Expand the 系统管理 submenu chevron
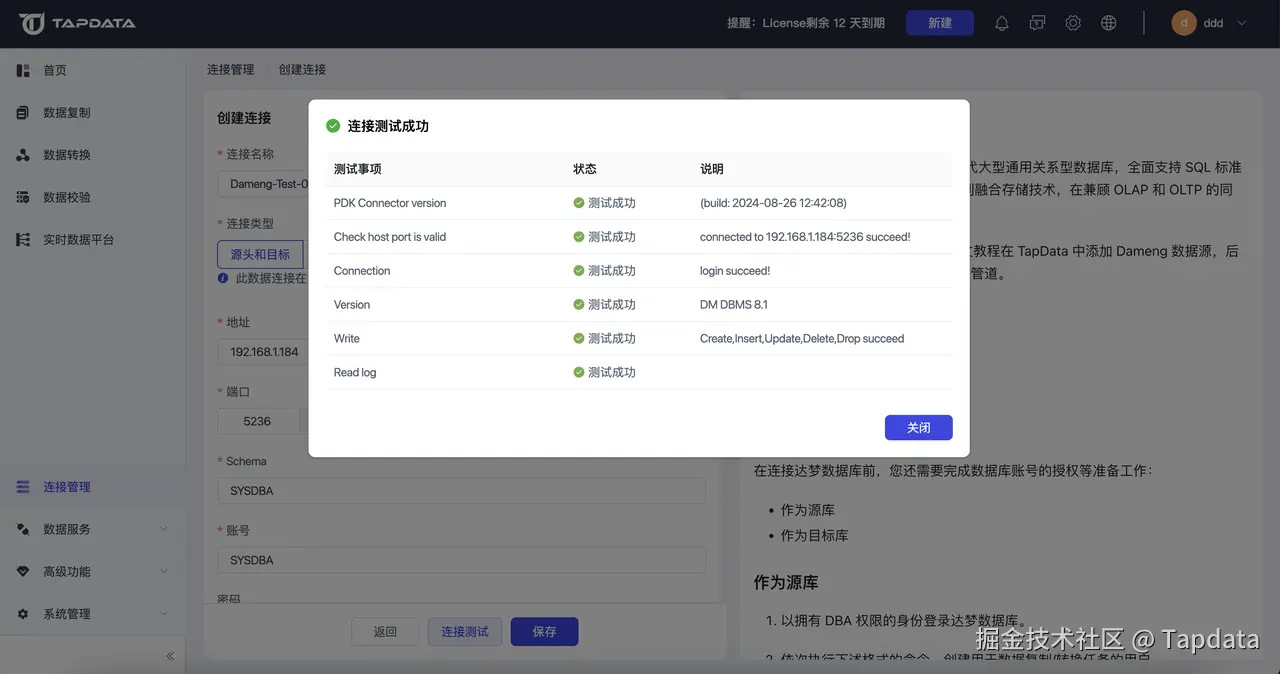The height and width of the screenshot is (674, 1280). (164, 614)
